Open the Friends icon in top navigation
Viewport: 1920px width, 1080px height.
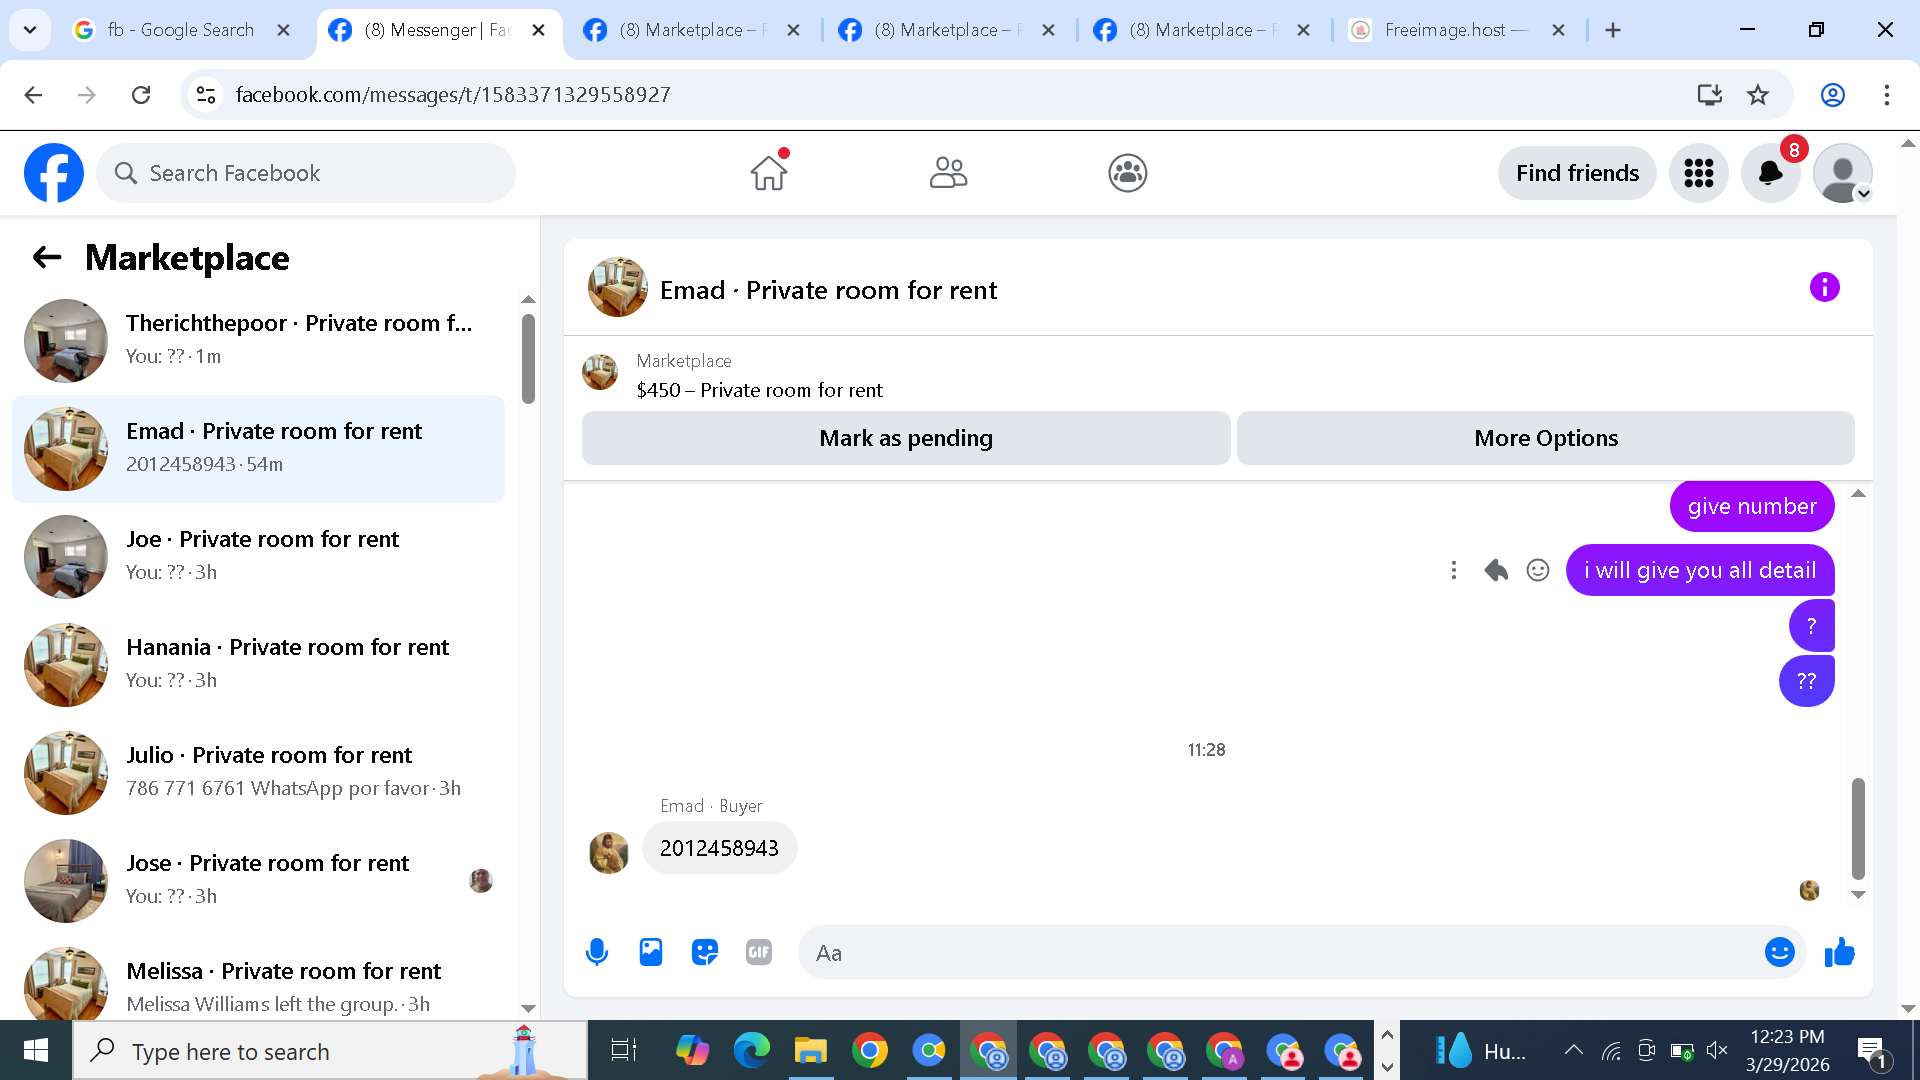click(948, 173)
